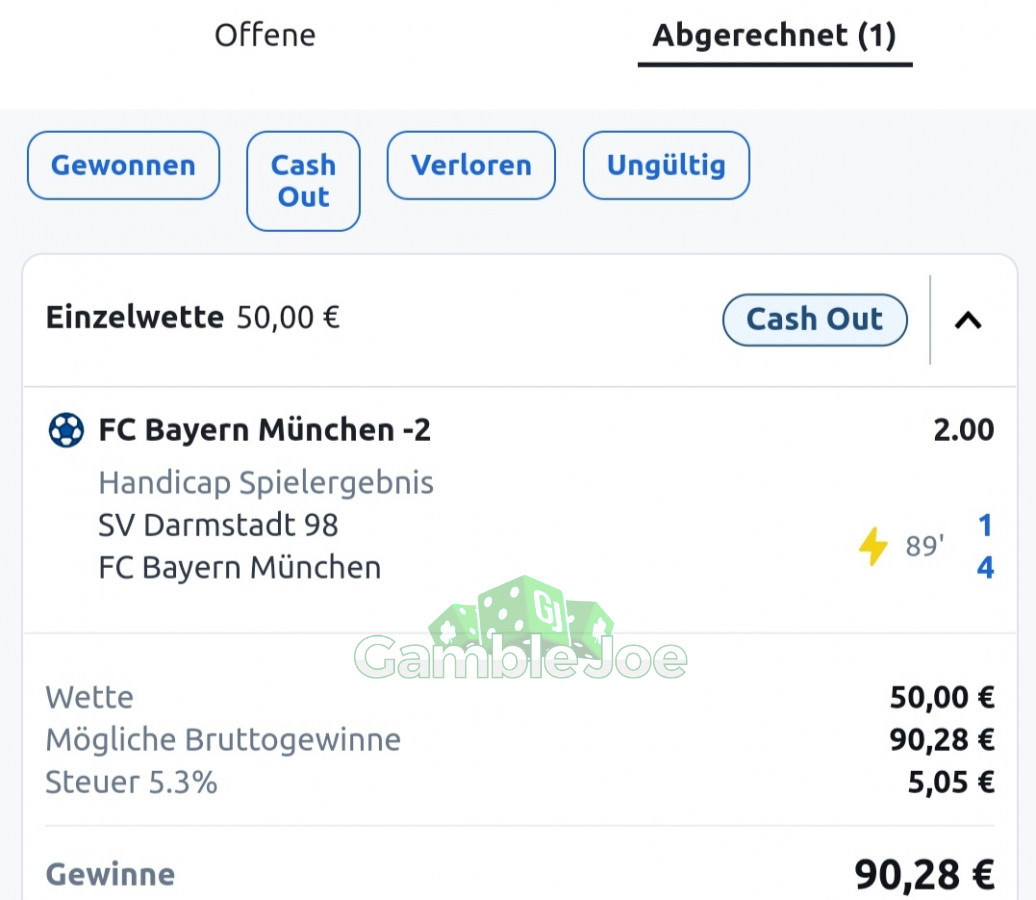Click Bayern's score of 4
This screenshot has width=1036, height=900.
point(985,568)
